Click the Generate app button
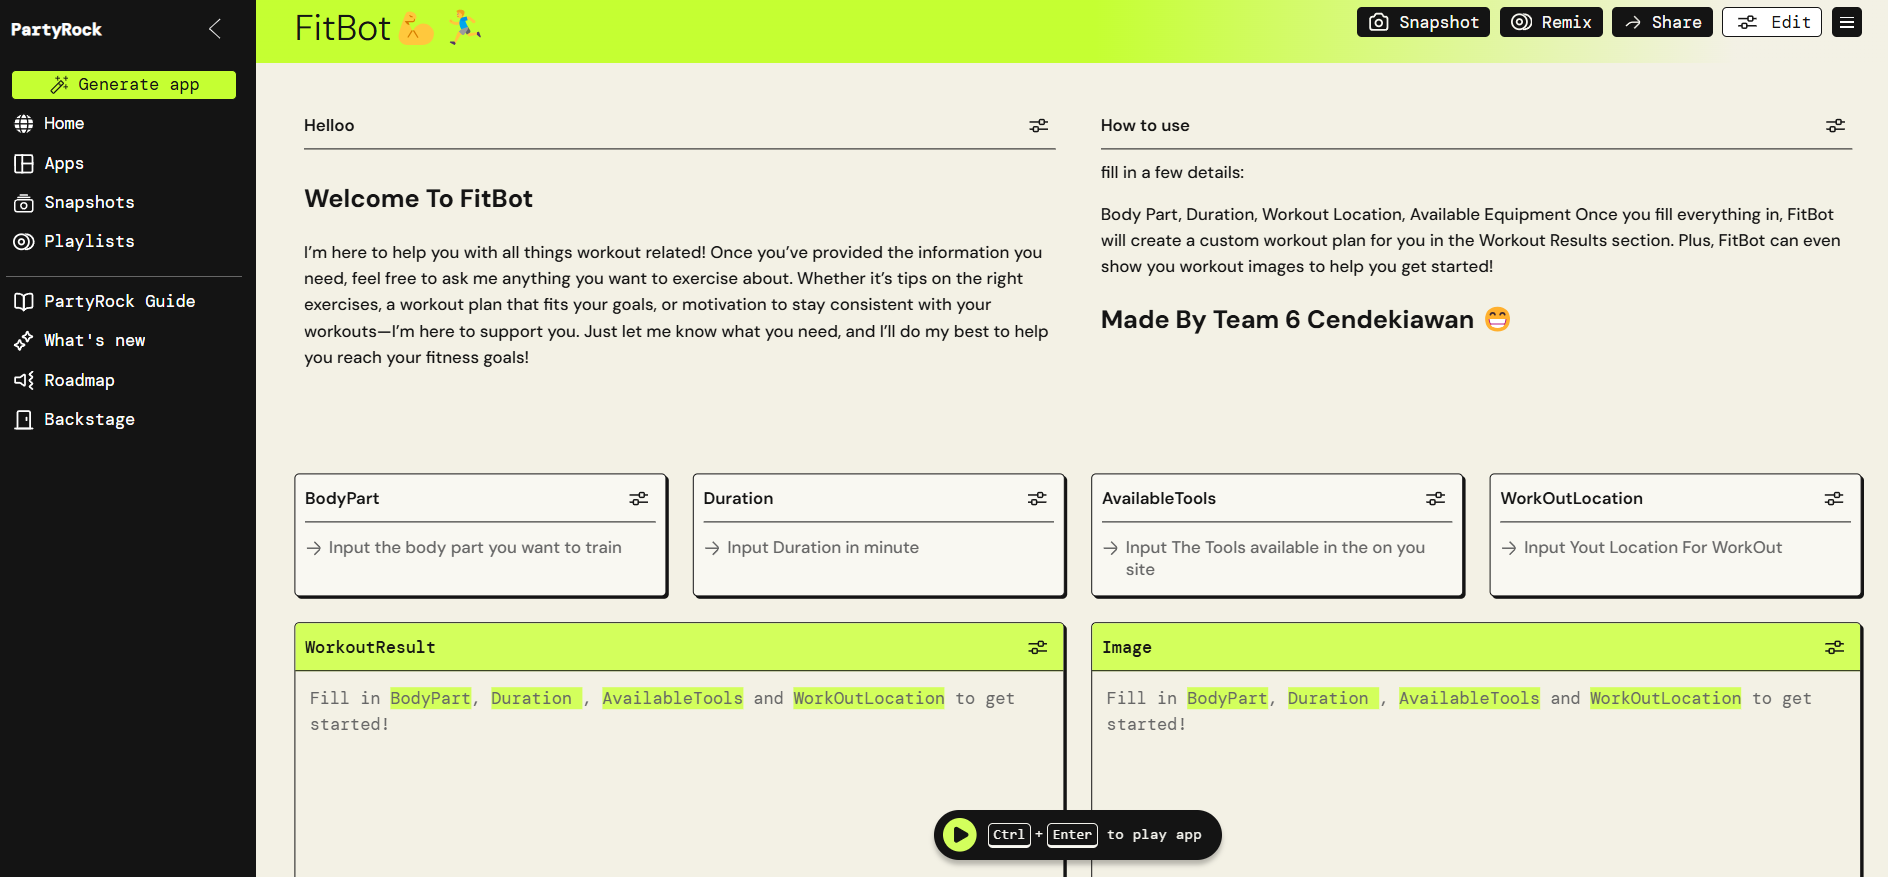Image resolution: width=1888 pixels, height=877 pixels. coord(124,85)
